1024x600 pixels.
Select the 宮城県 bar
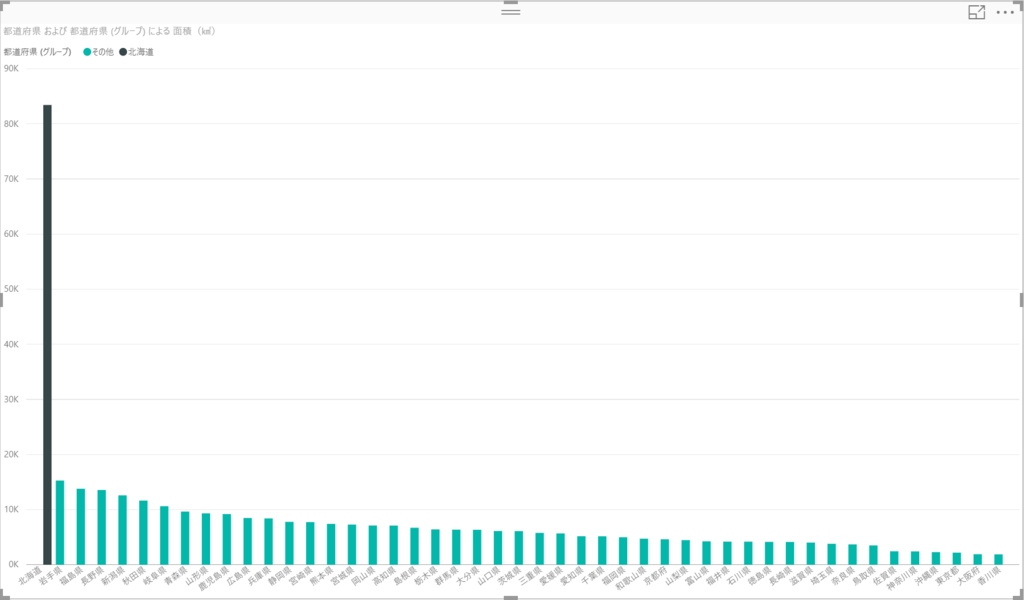point(352,544)
